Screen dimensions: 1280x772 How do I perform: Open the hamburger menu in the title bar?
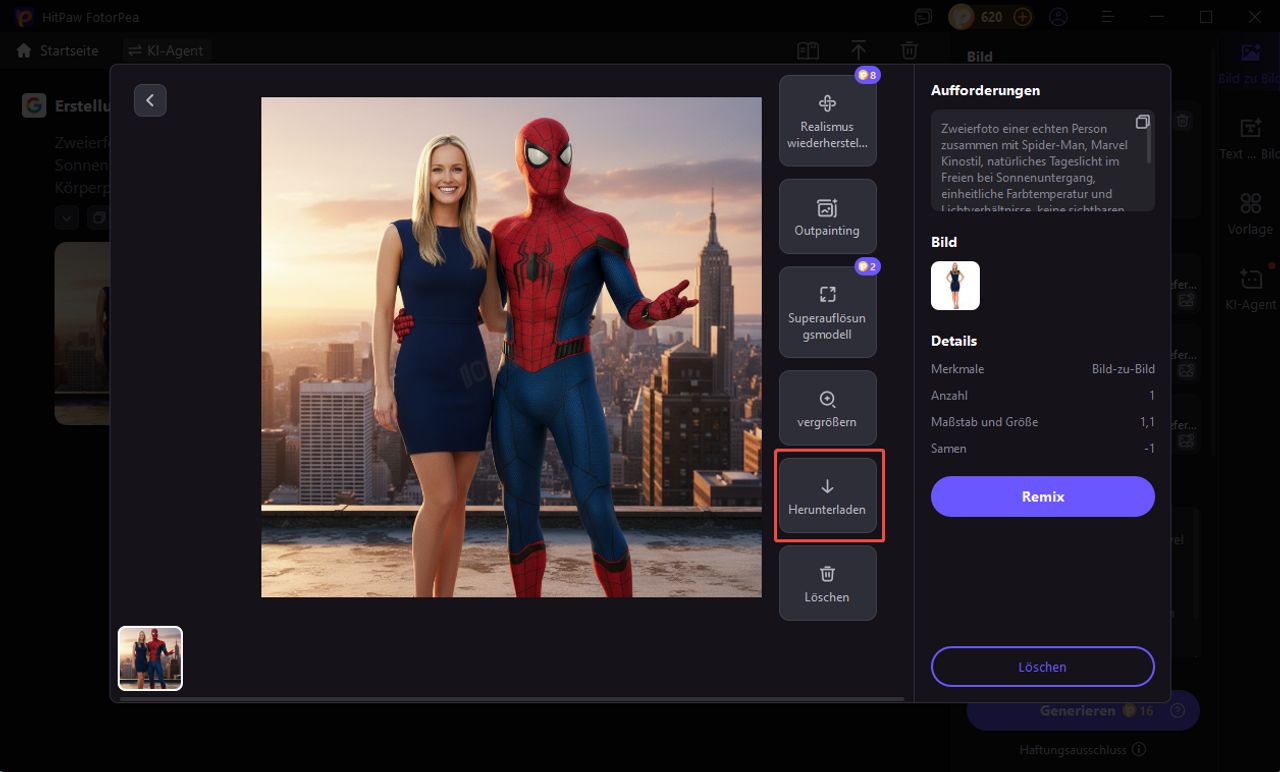[1107, 17]
